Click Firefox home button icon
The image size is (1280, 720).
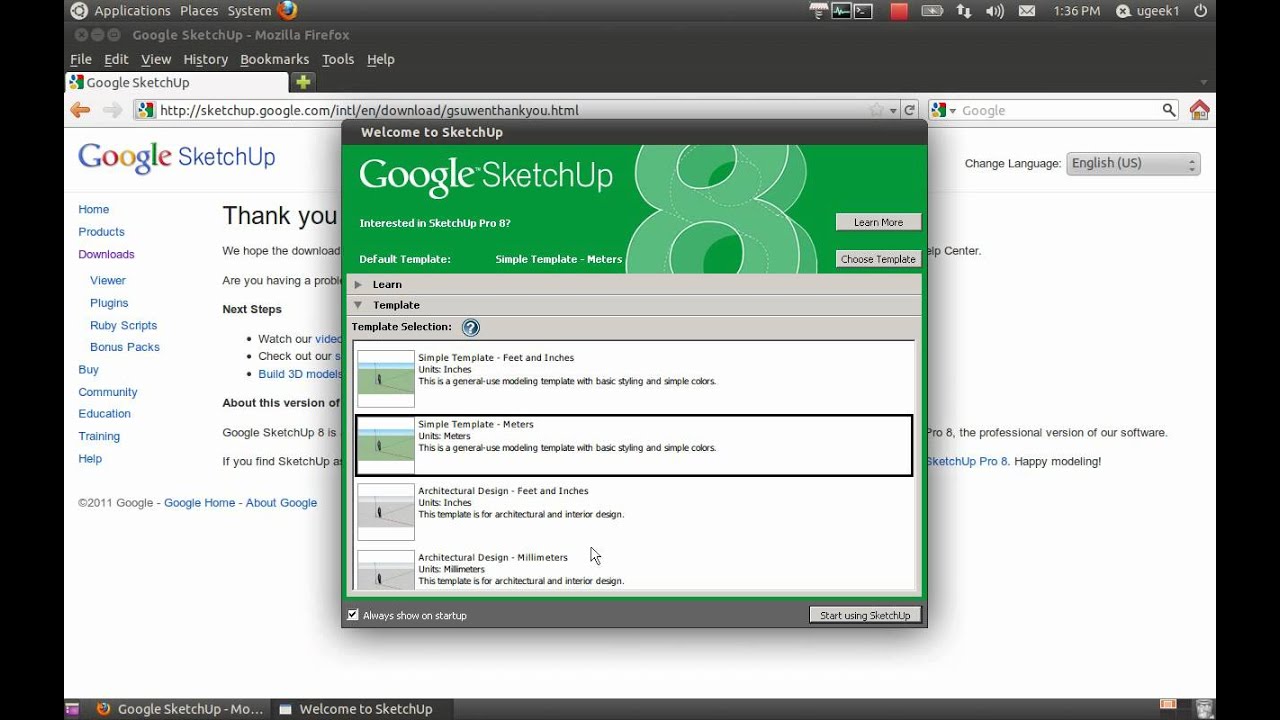tap(1200, 110)
